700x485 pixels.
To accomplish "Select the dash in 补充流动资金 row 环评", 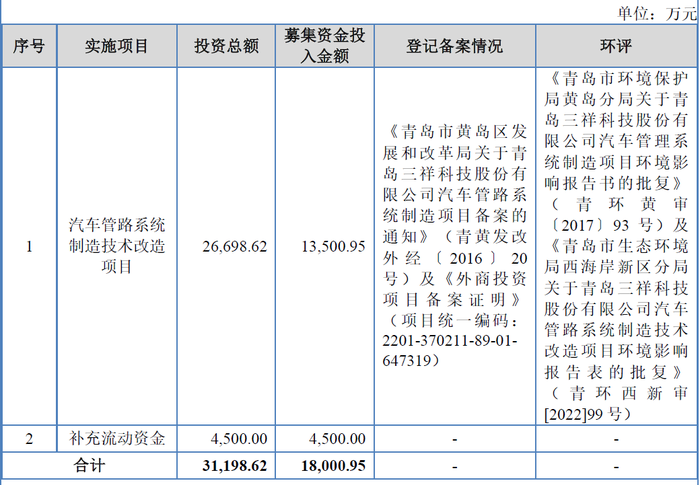I will (616, 440).
